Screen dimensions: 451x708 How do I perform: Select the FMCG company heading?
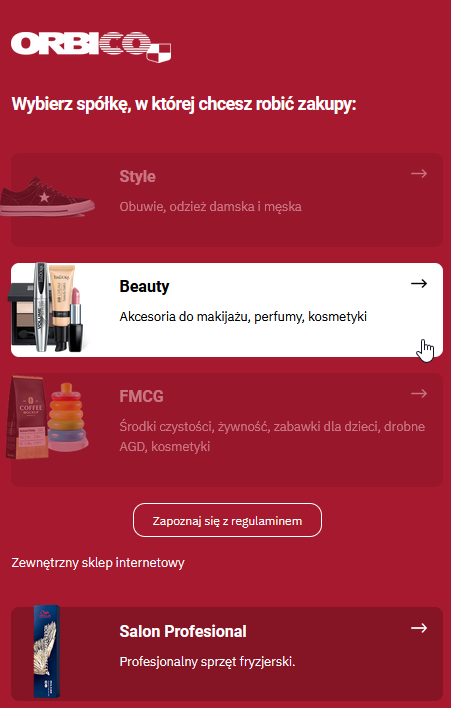141,396
